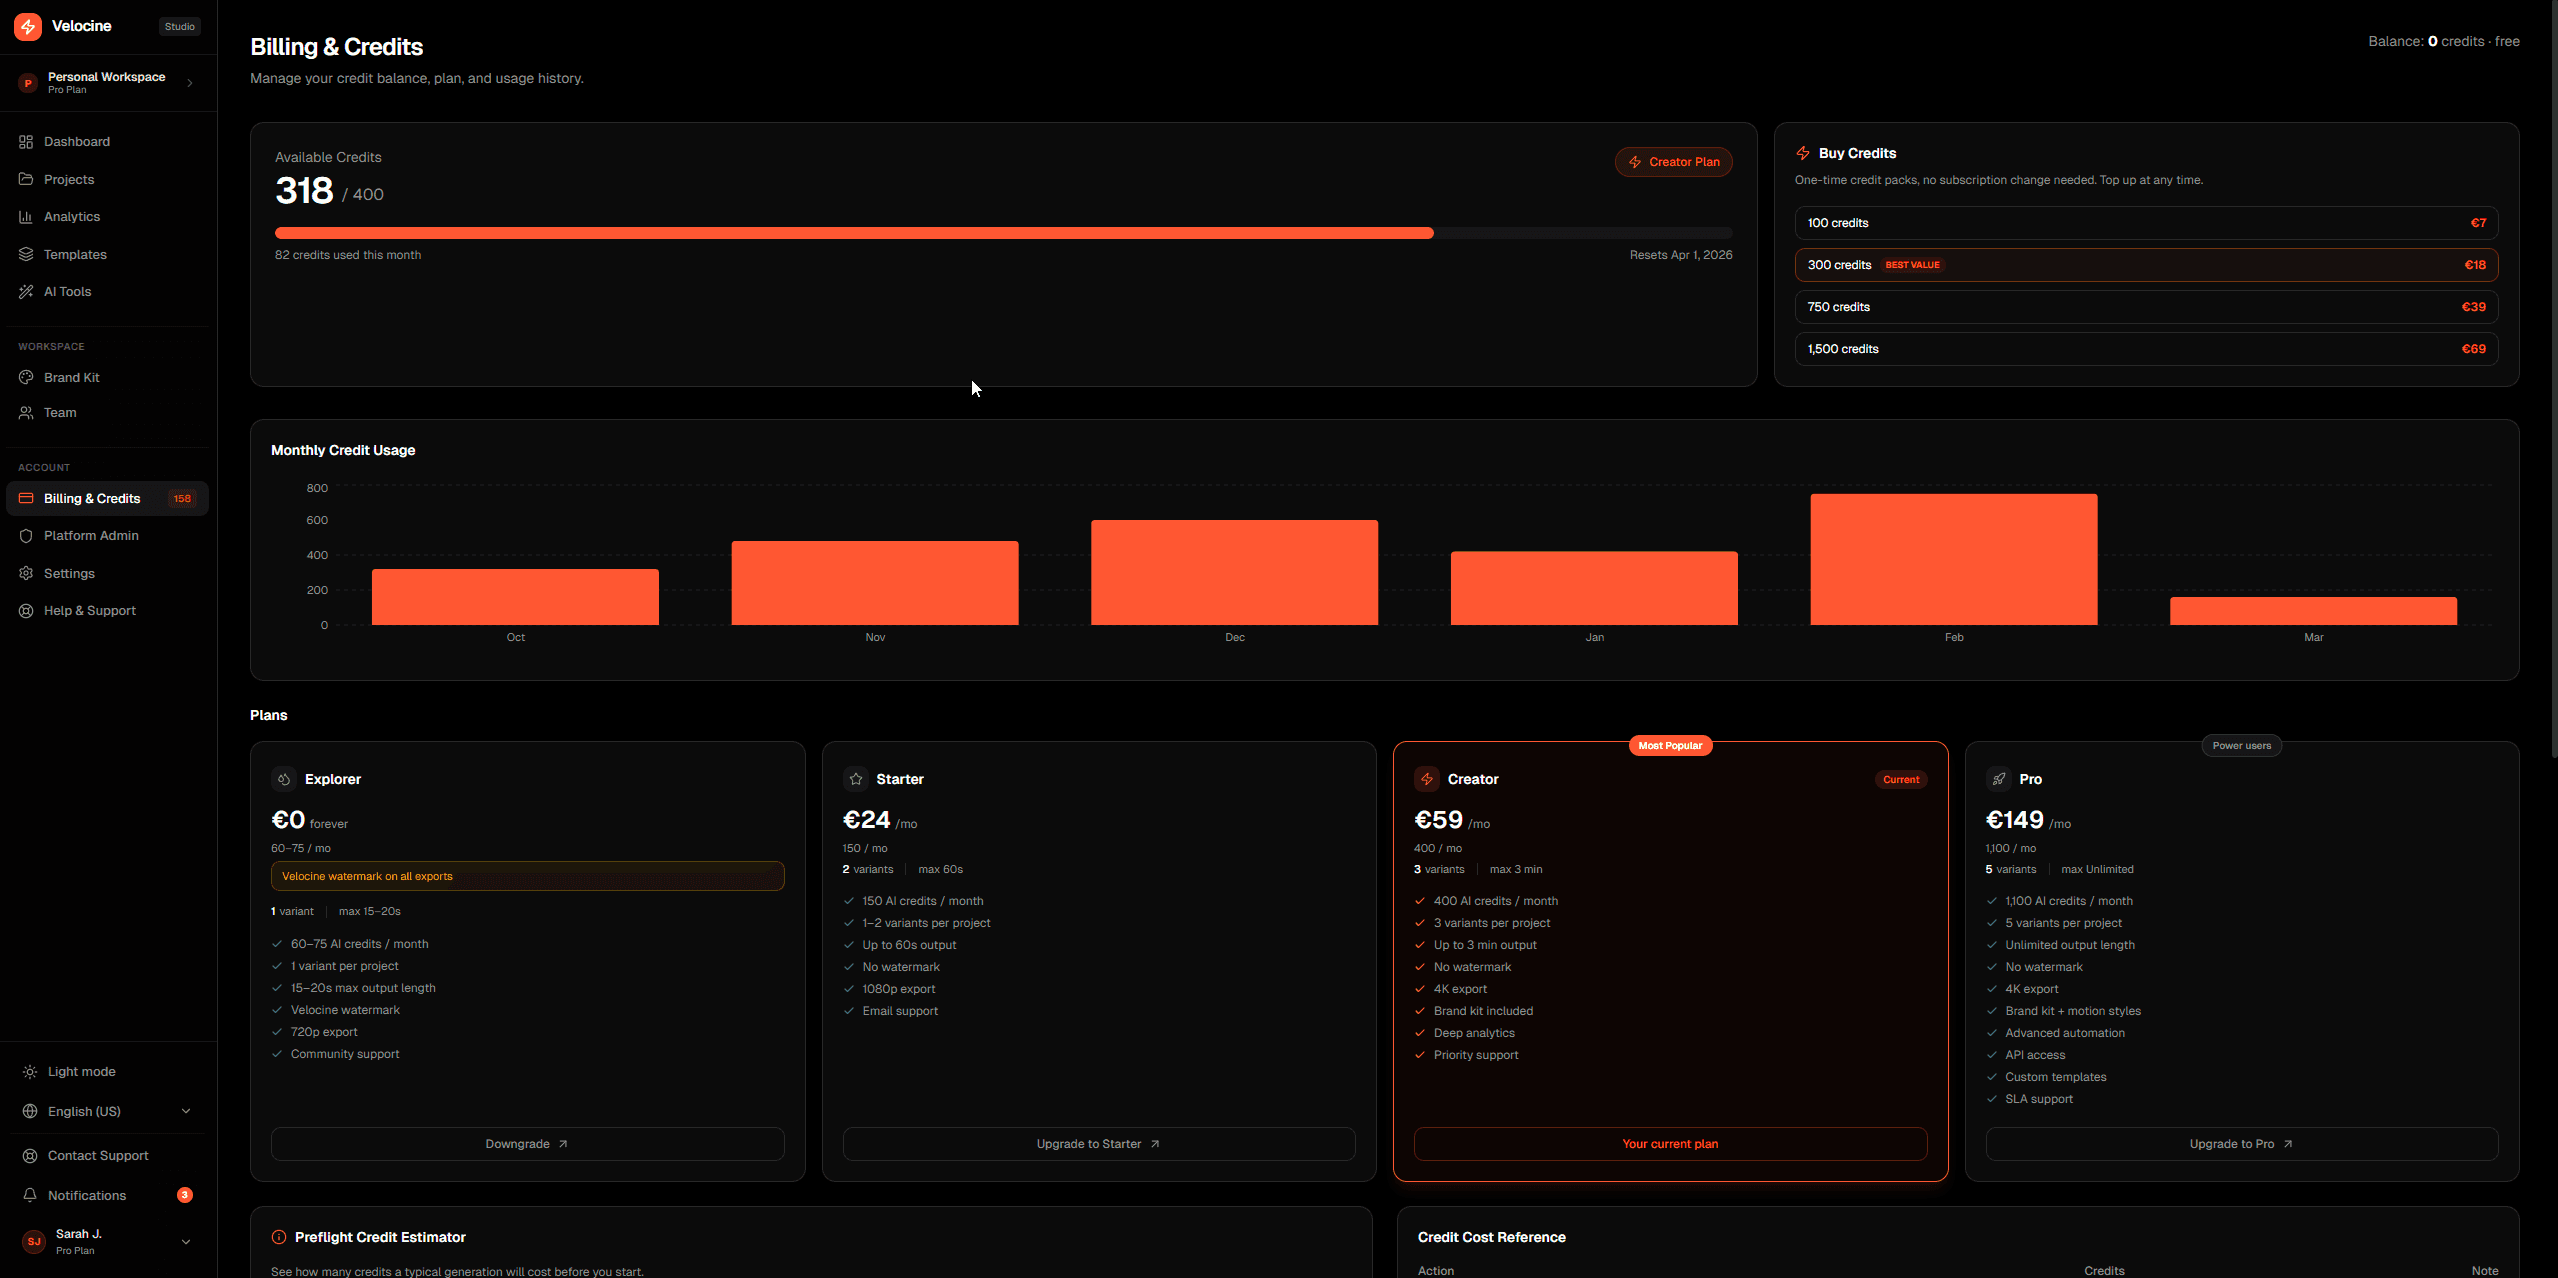Screen dimensions: 2558x1278
Task: Click the Notifications bell icon
Action: click(30, 1196)
